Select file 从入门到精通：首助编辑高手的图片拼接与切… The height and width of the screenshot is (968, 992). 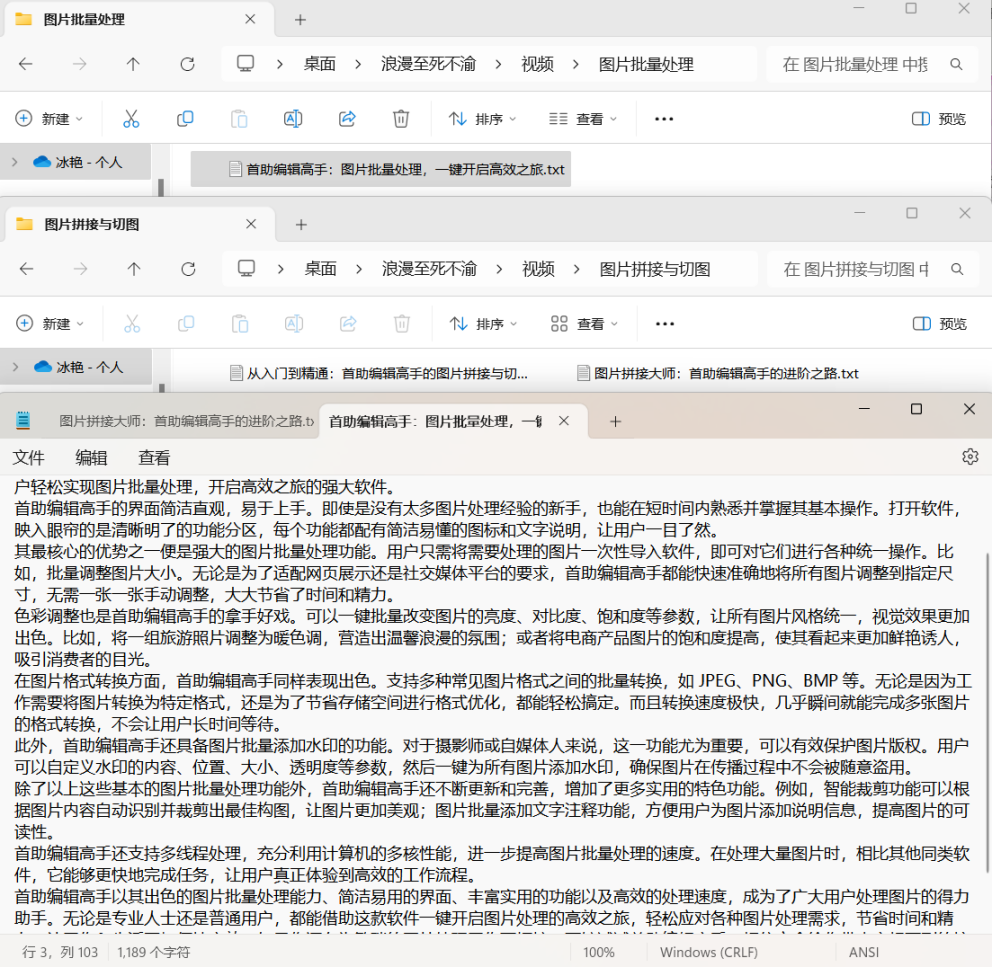pyautogui.click(x=378, y=373)
